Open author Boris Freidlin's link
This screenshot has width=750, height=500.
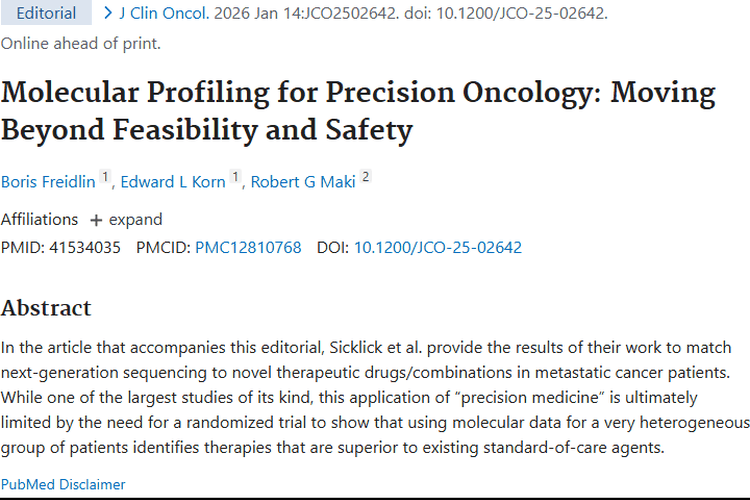click(x=48, y=182)
